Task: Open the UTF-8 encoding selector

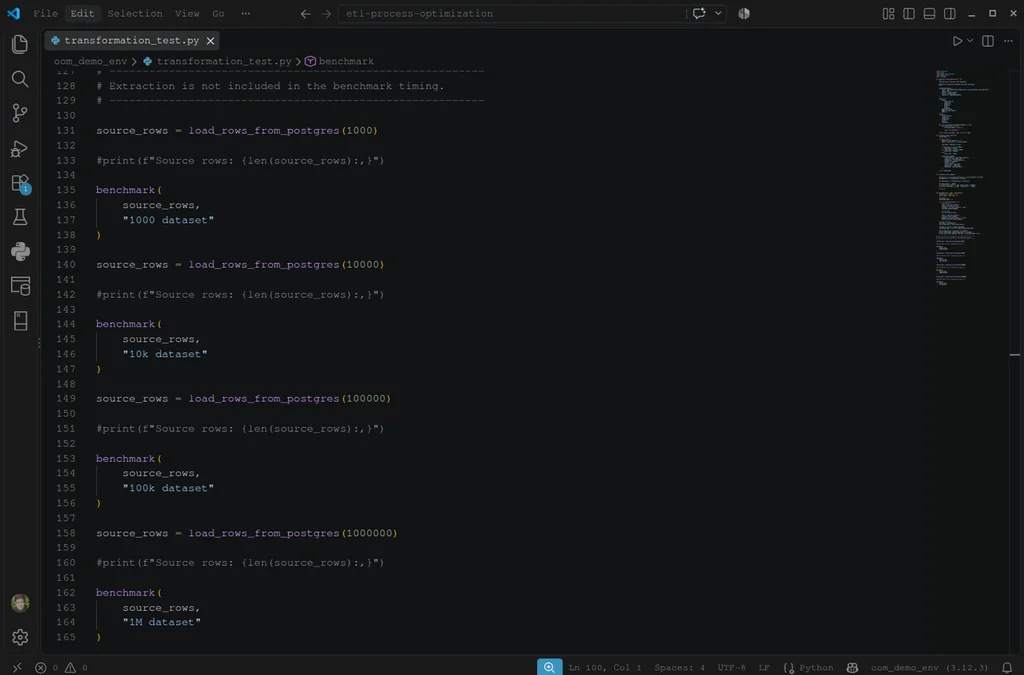Action: [x=731, y=667]
